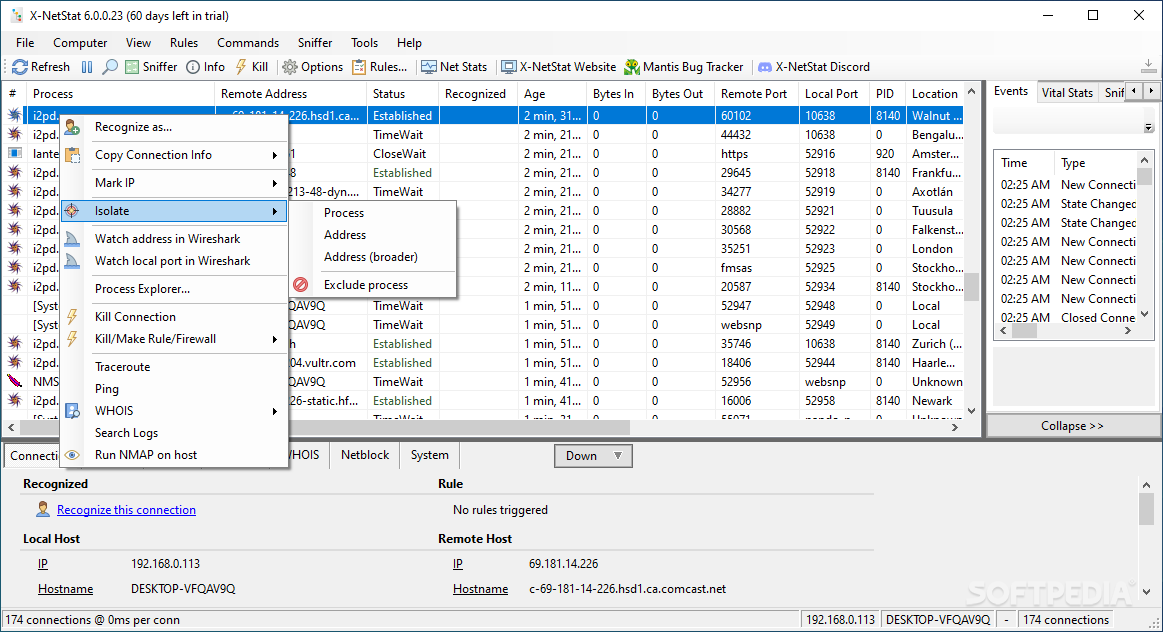This screenshot has width=1163, height=632.
Task: Click the red Exclude process icon
Action: (x=300, y=285)
